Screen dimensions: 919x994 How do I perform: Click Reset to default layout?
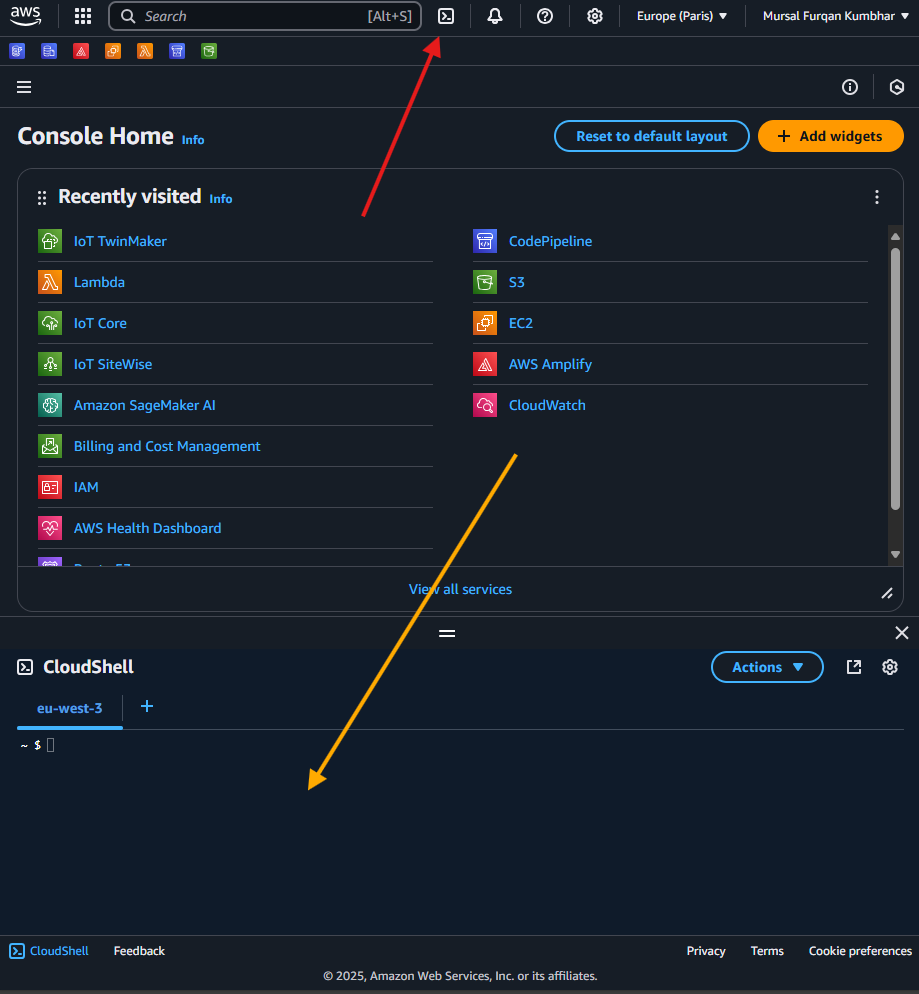point(652,136)
